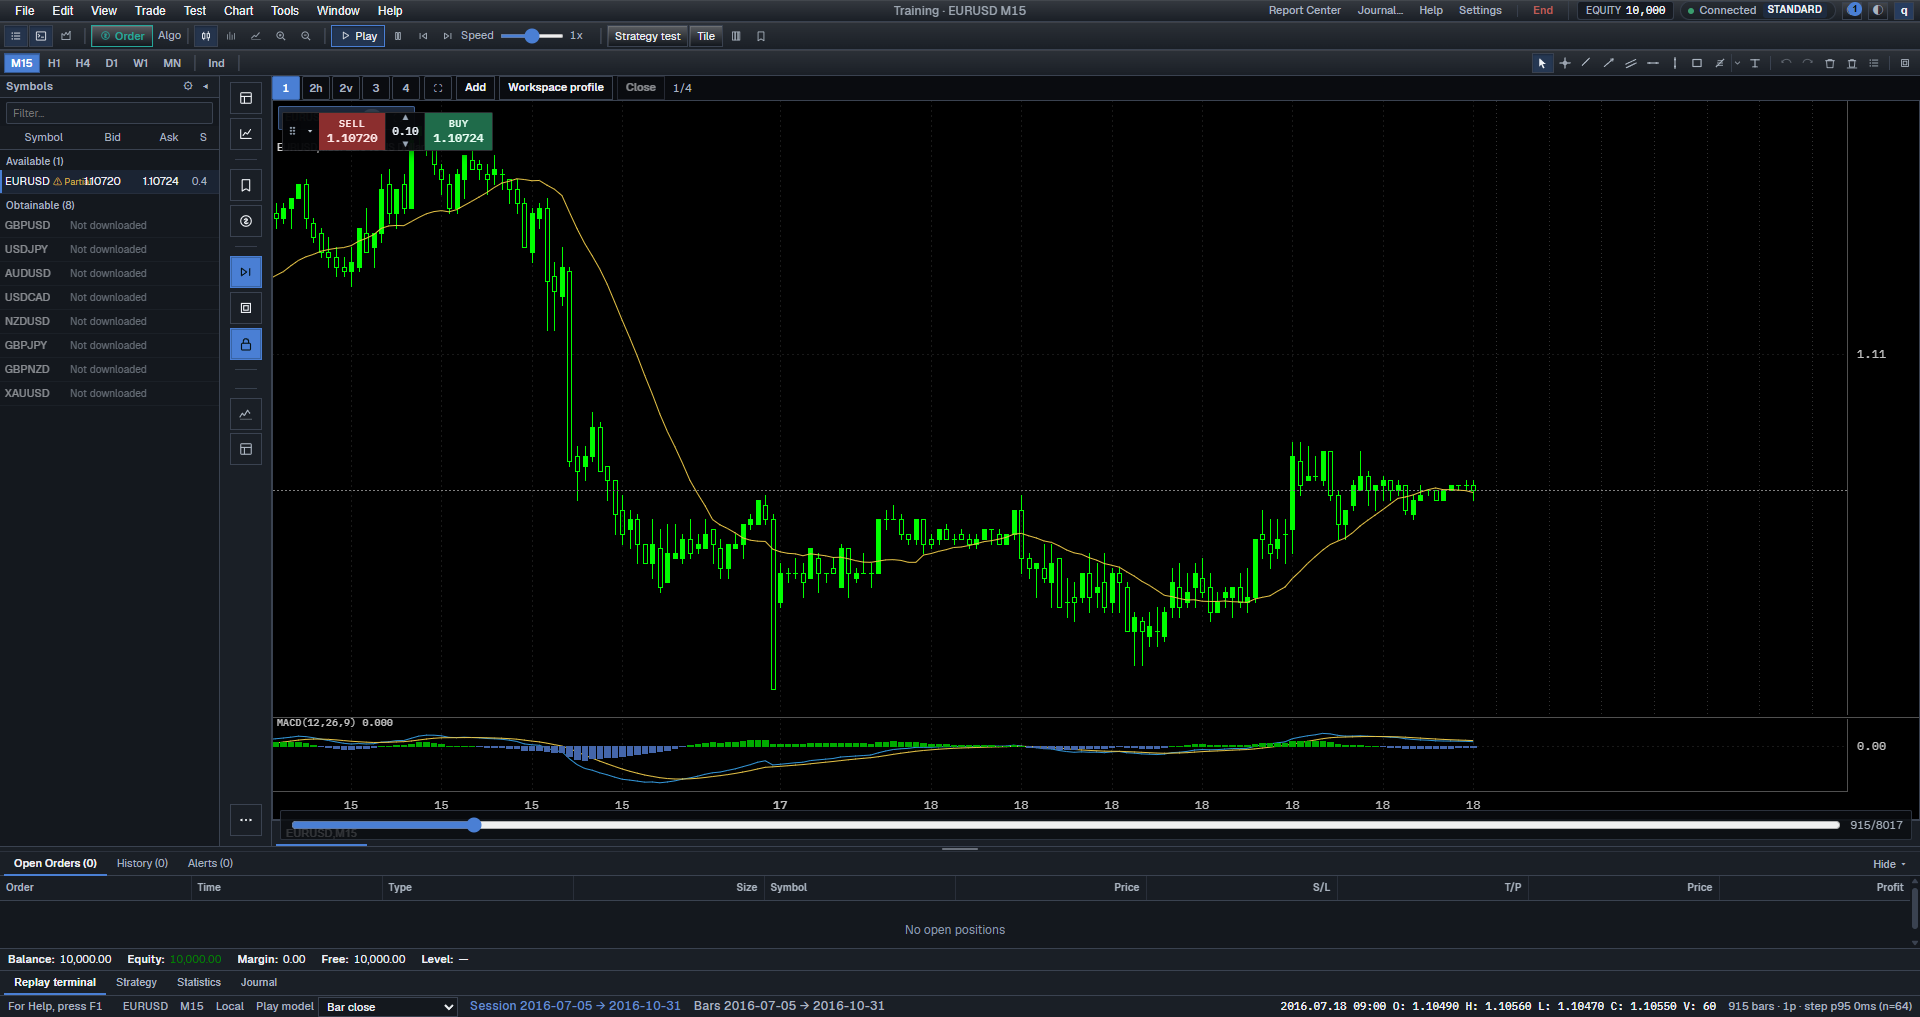This screenshot has width=1920, height=1017.
Task: Expand the Hide dropdown in orders panel
Action: 1889,864
